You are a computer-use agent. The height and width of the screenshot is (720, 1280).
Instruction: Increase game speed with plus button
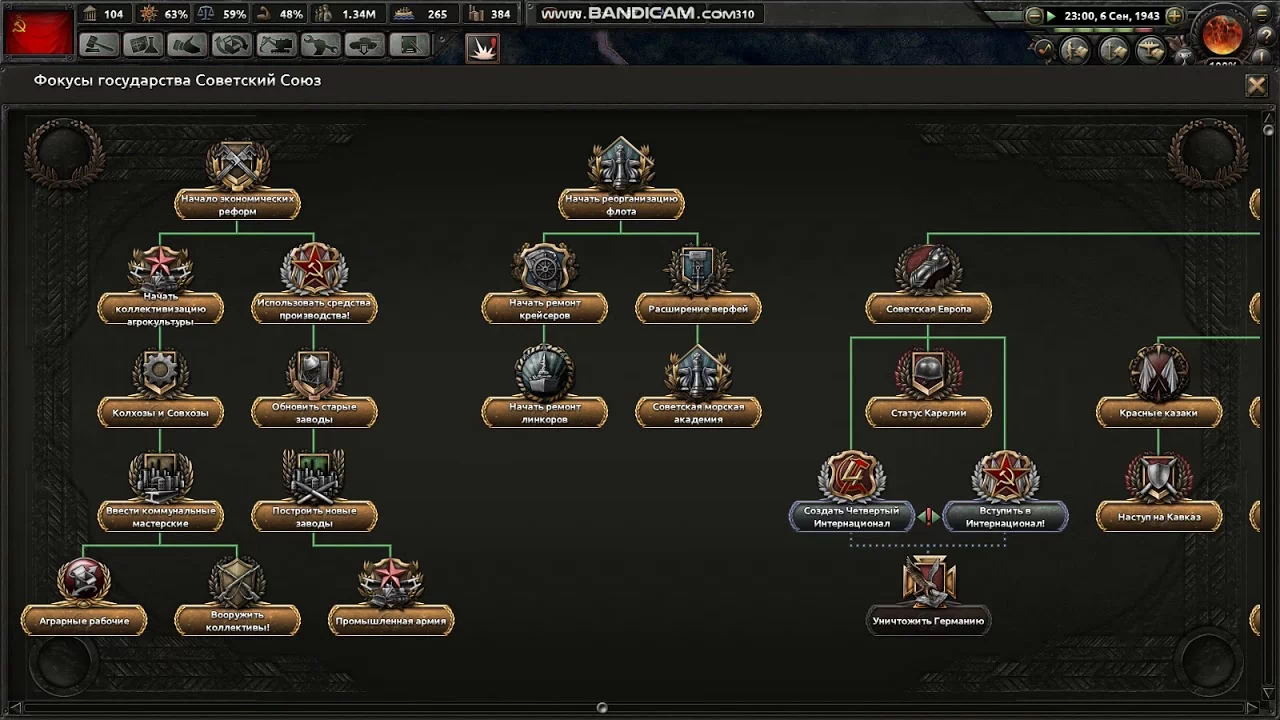pos(1174,16)
